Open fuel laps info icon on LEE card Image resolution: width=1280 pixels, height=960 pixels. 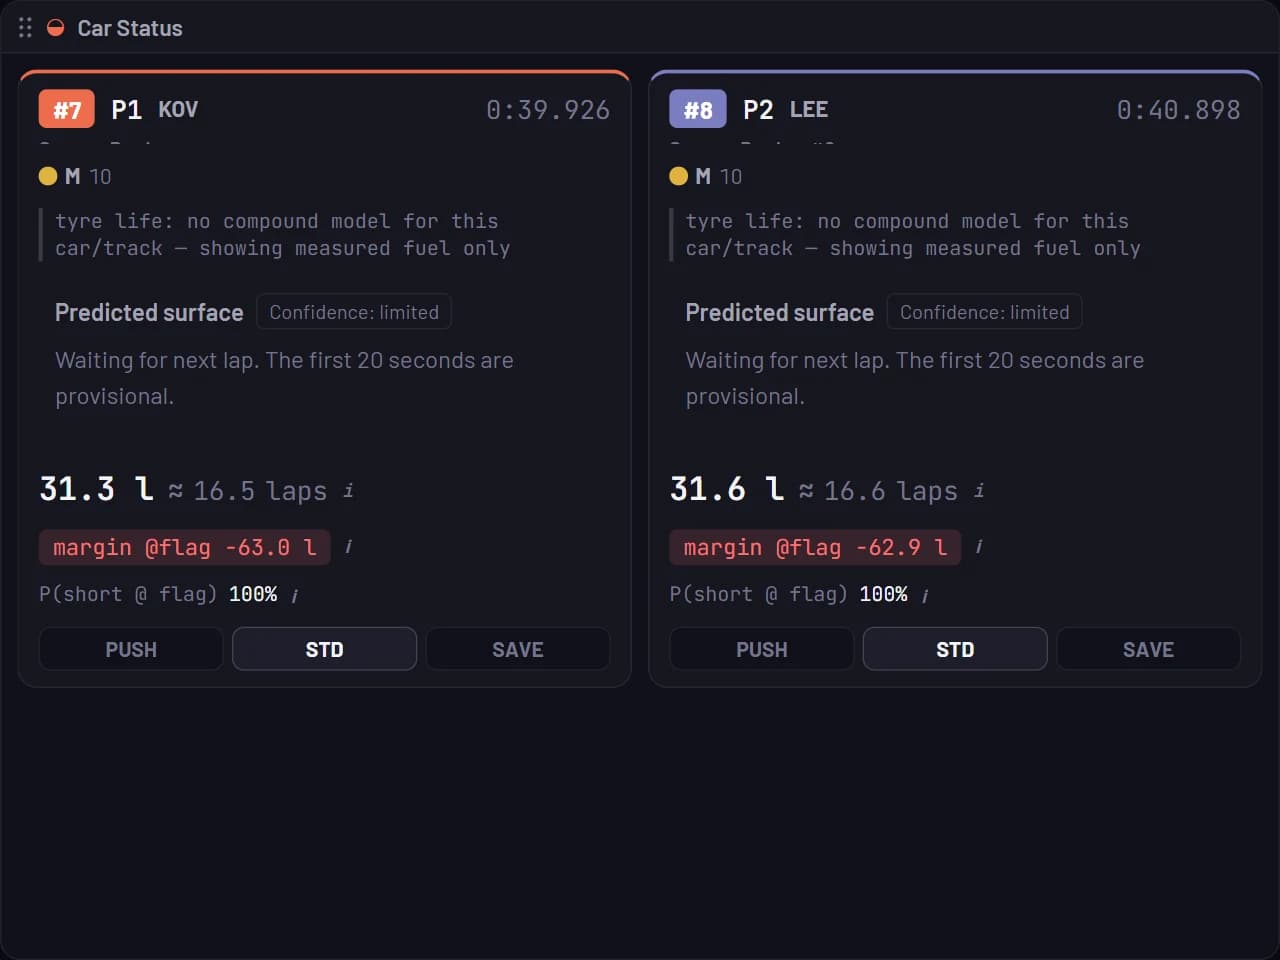click(x=979, y=491)
